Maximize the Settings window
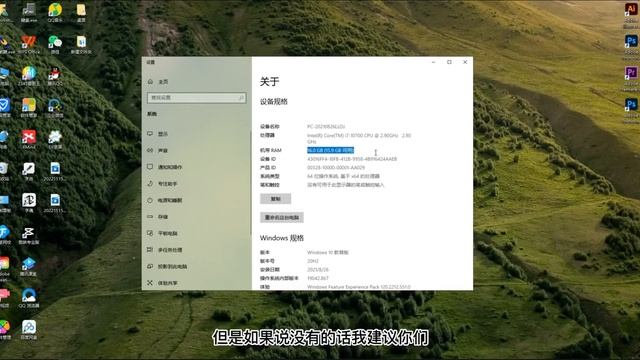The image size is (640, 360). click(x=449, y=62)
